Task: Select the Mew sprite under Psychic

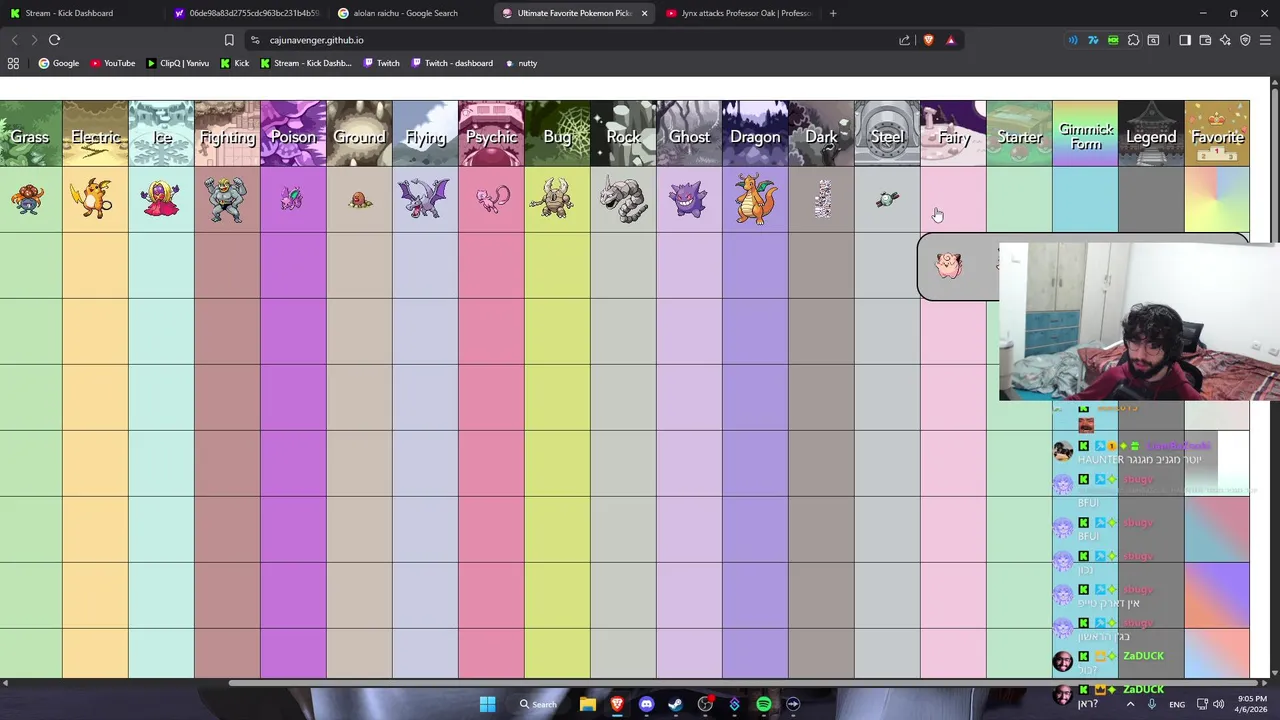Action: tap(491, 199)
